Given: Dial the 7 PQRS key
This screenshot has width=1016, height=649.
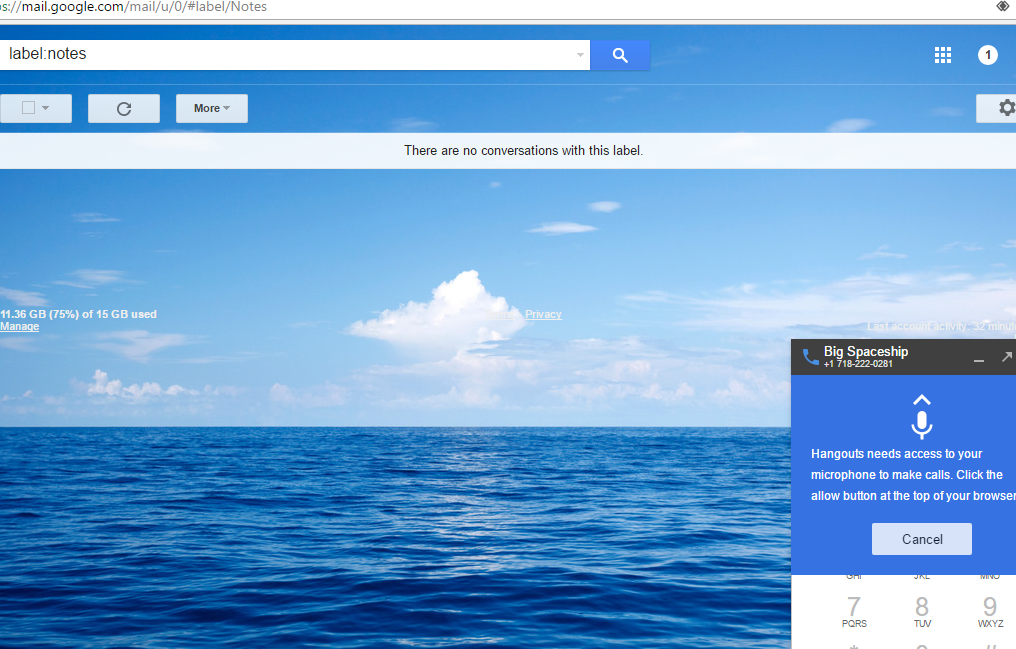Looking at the screenshot, I should click(854, 611).
